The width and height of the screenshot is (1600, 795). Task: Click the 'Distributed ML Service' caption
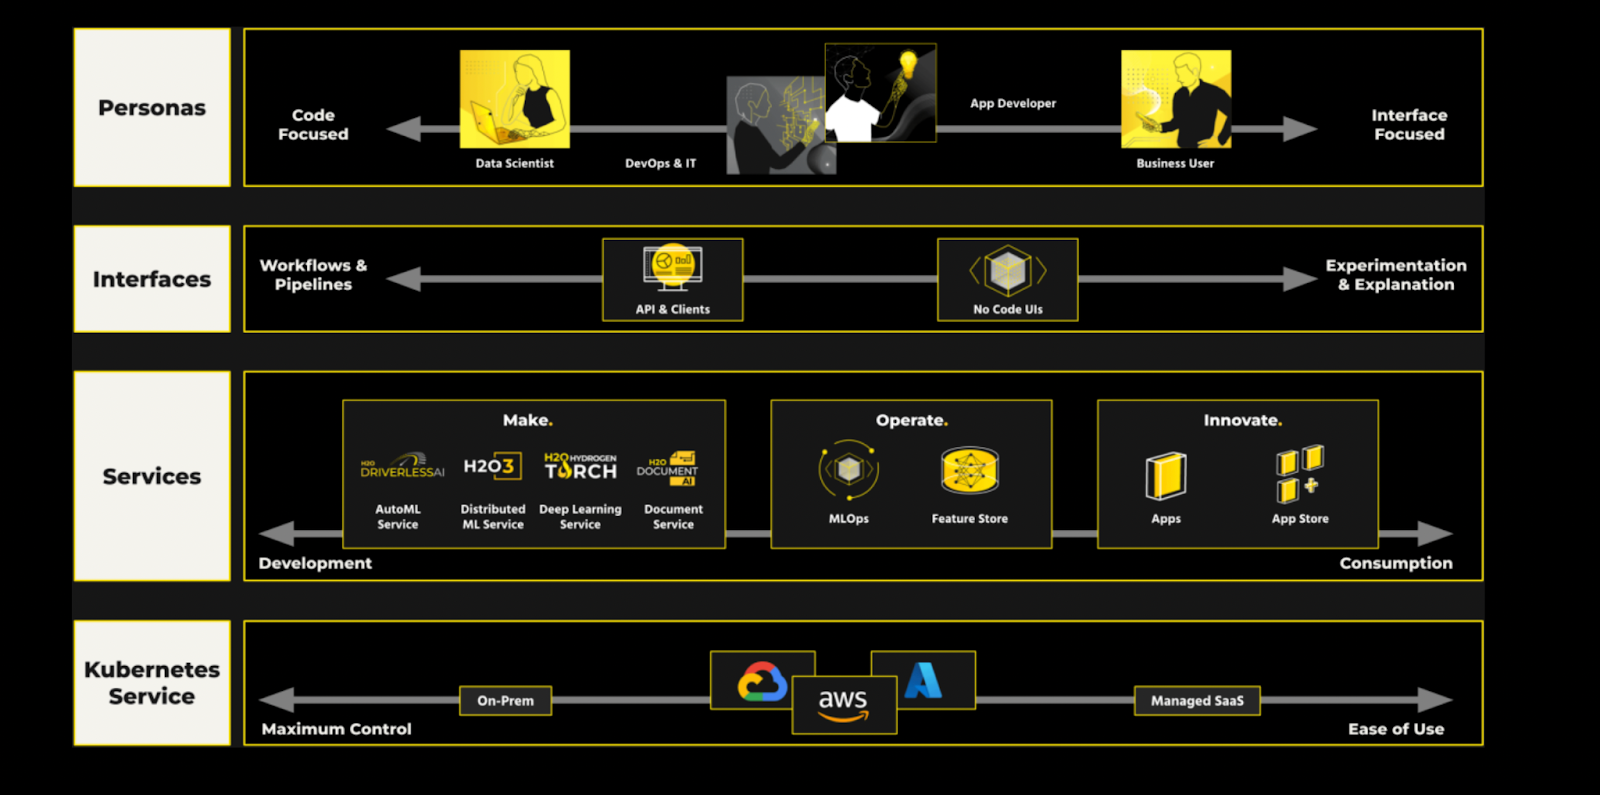pyautogui.click(x=493, y=517)
